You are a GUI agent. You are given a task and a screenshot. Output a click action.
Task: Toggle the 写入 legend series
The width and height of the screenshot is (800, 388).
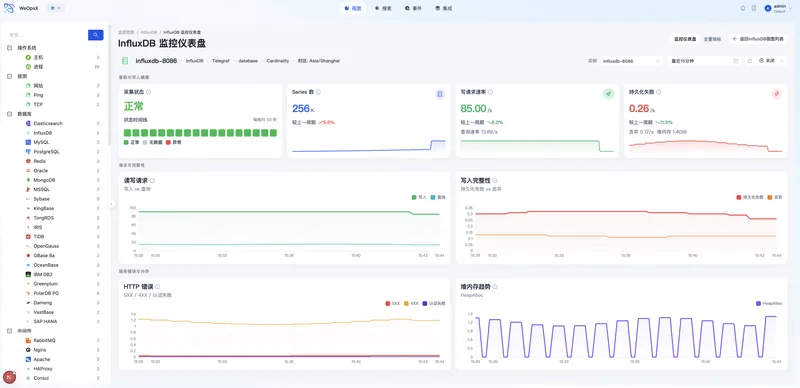[419, 197]
